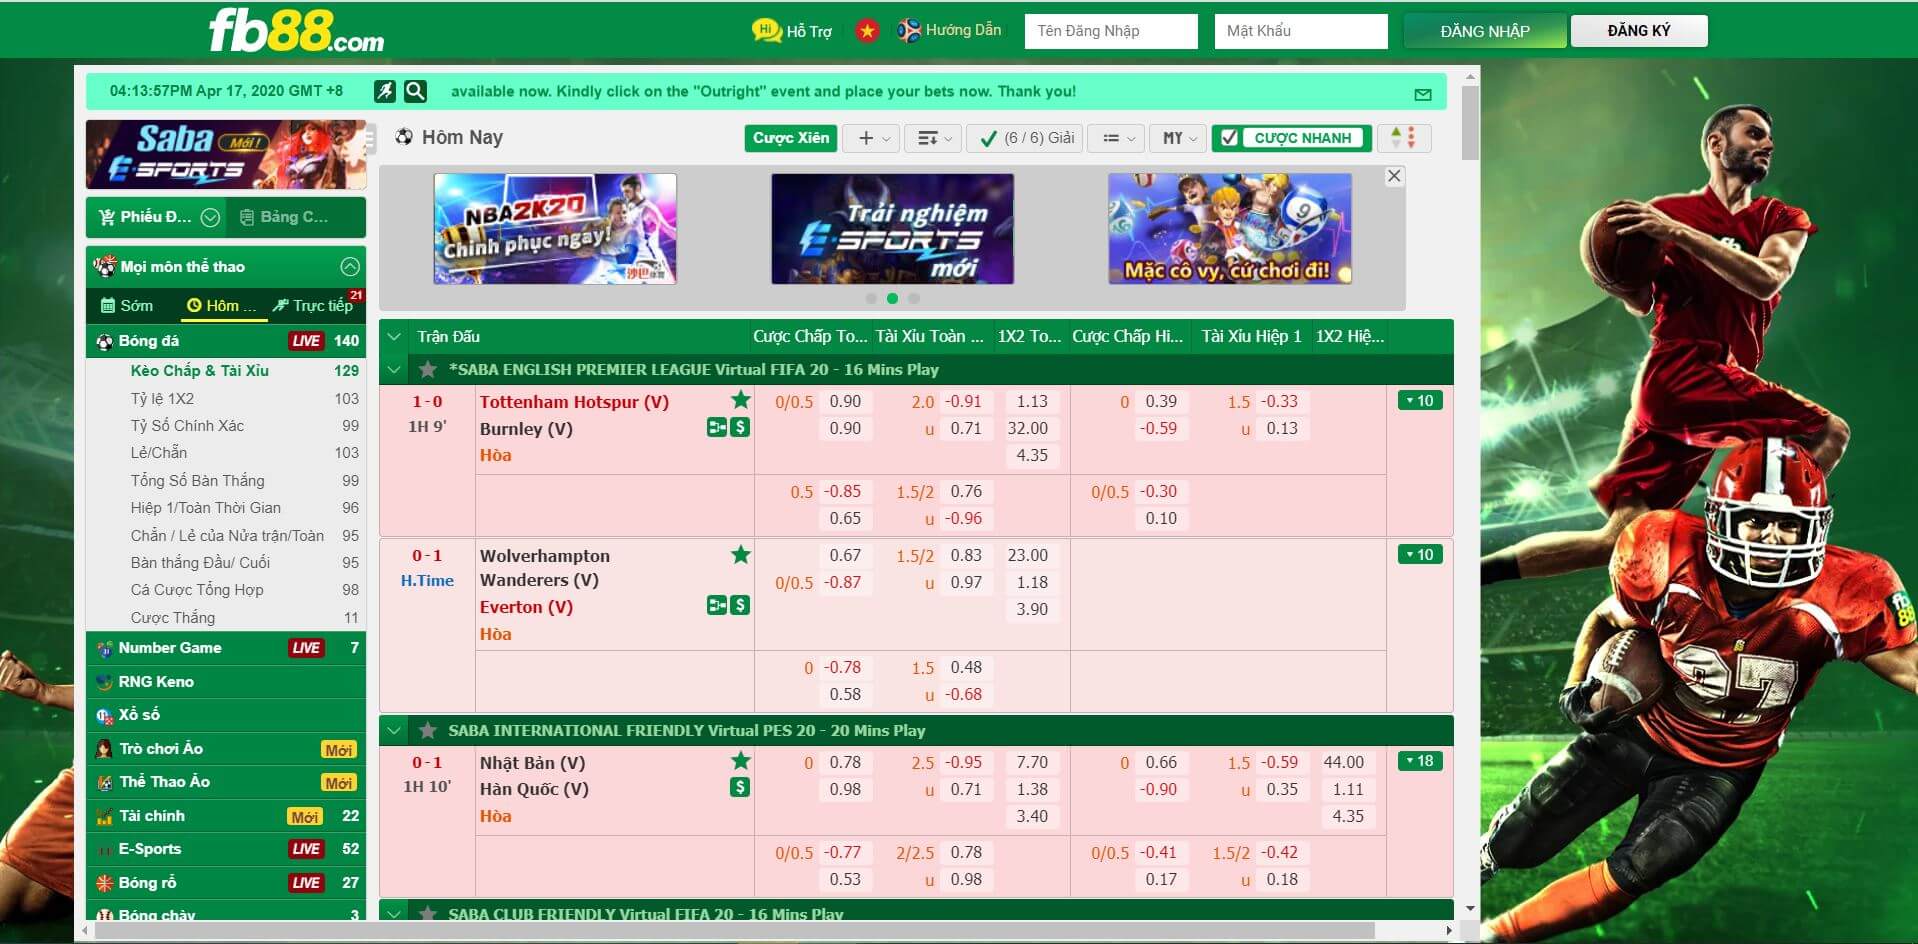Toggle the Cược Nhanh quick bet checkbox
Screen dimensions: 1918x944
click(1230, 138)
